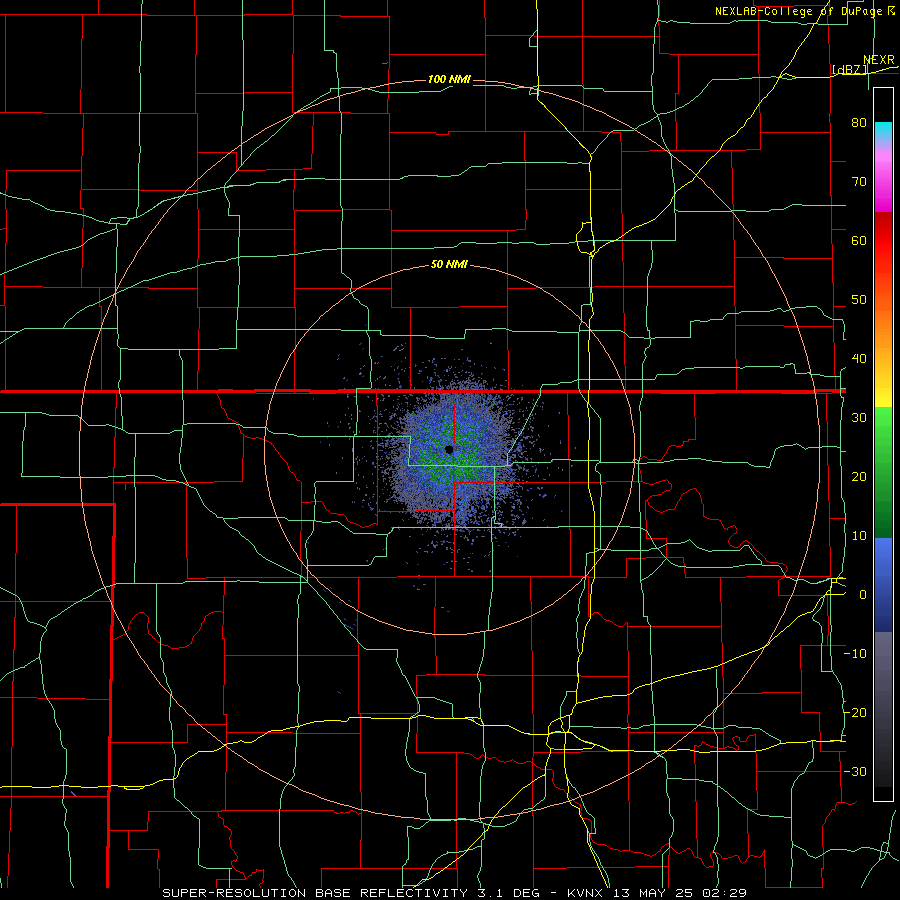Click the "100 NMI" range ring label
The image size is (900, 900).
tap(449, 79)
